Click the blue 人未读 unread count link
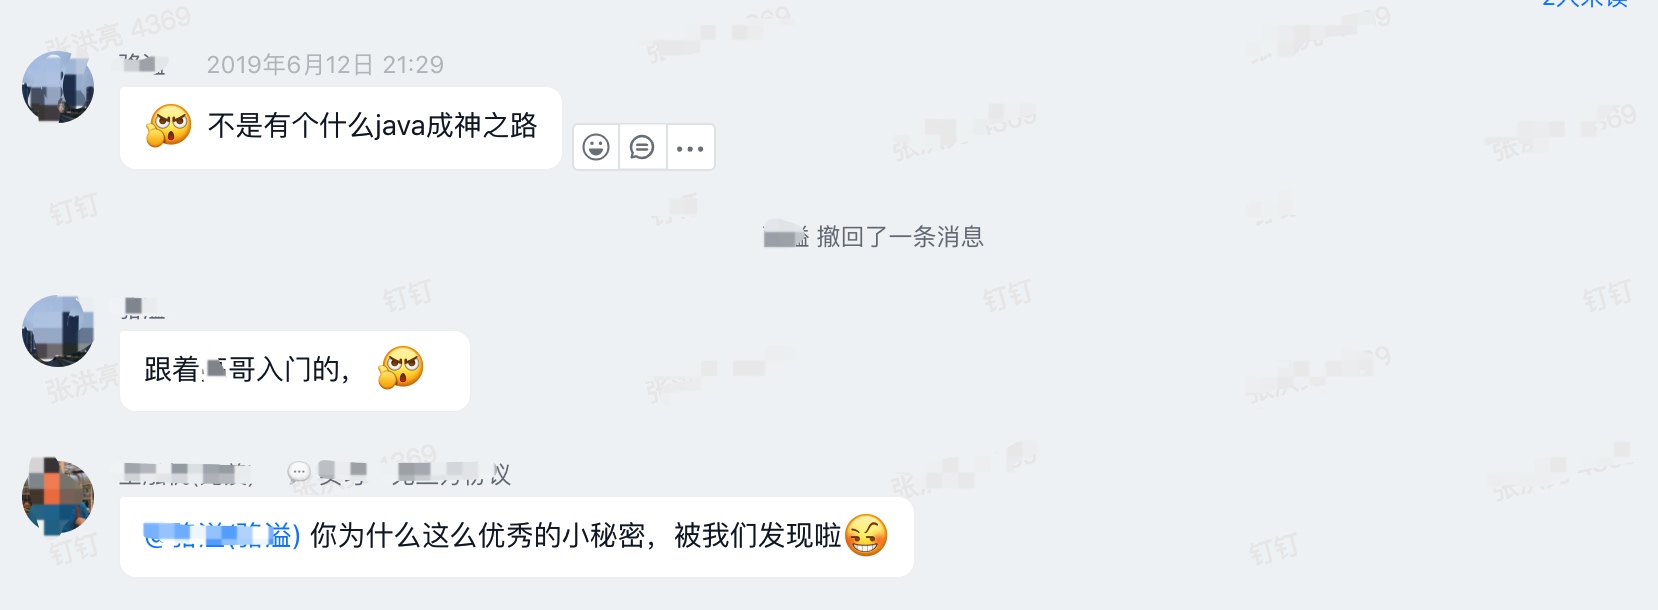1658x610 pixels. pos(1585,4)
